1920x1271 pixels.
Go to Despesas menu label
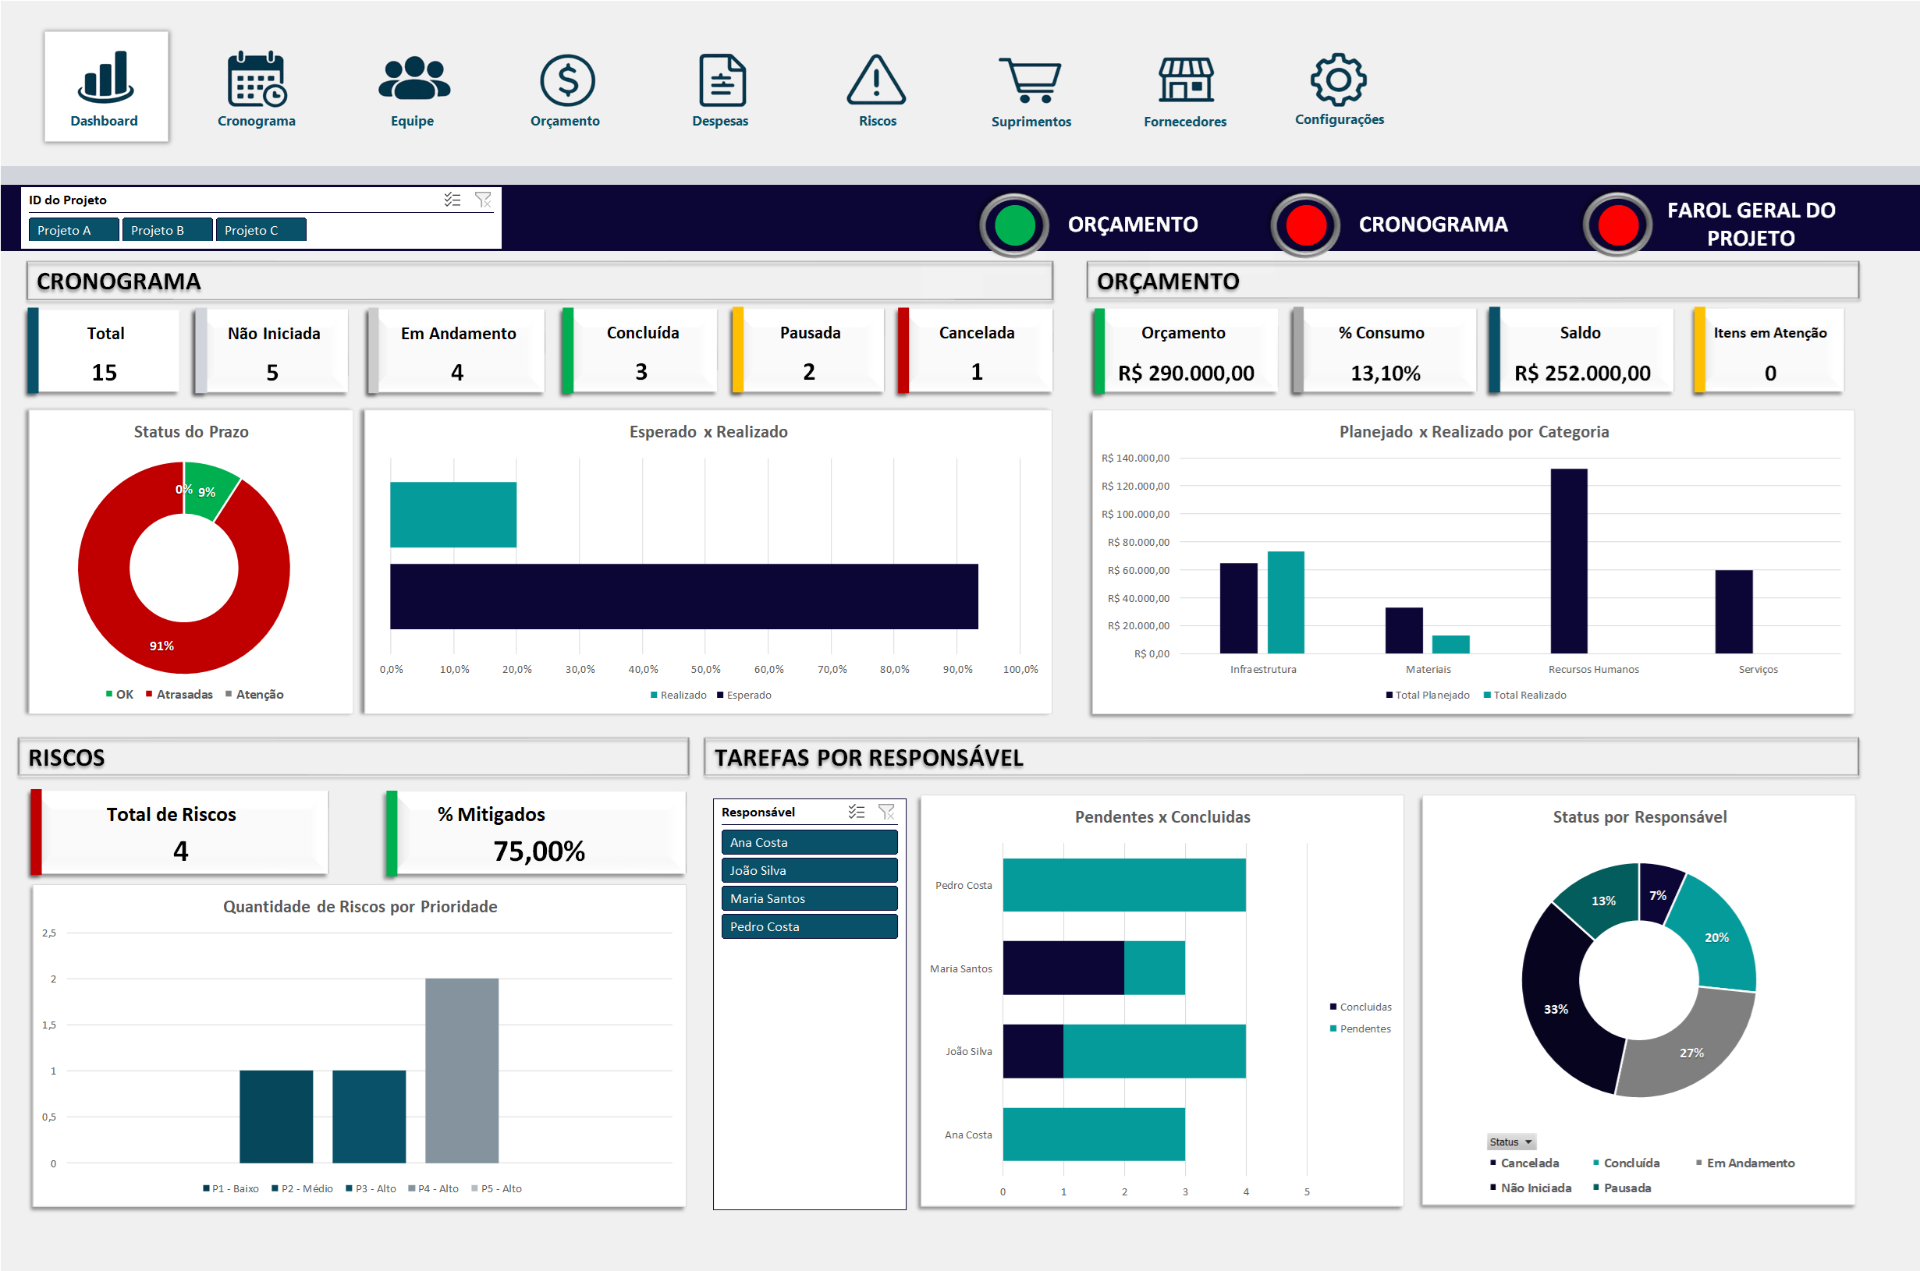coord(720,121)
